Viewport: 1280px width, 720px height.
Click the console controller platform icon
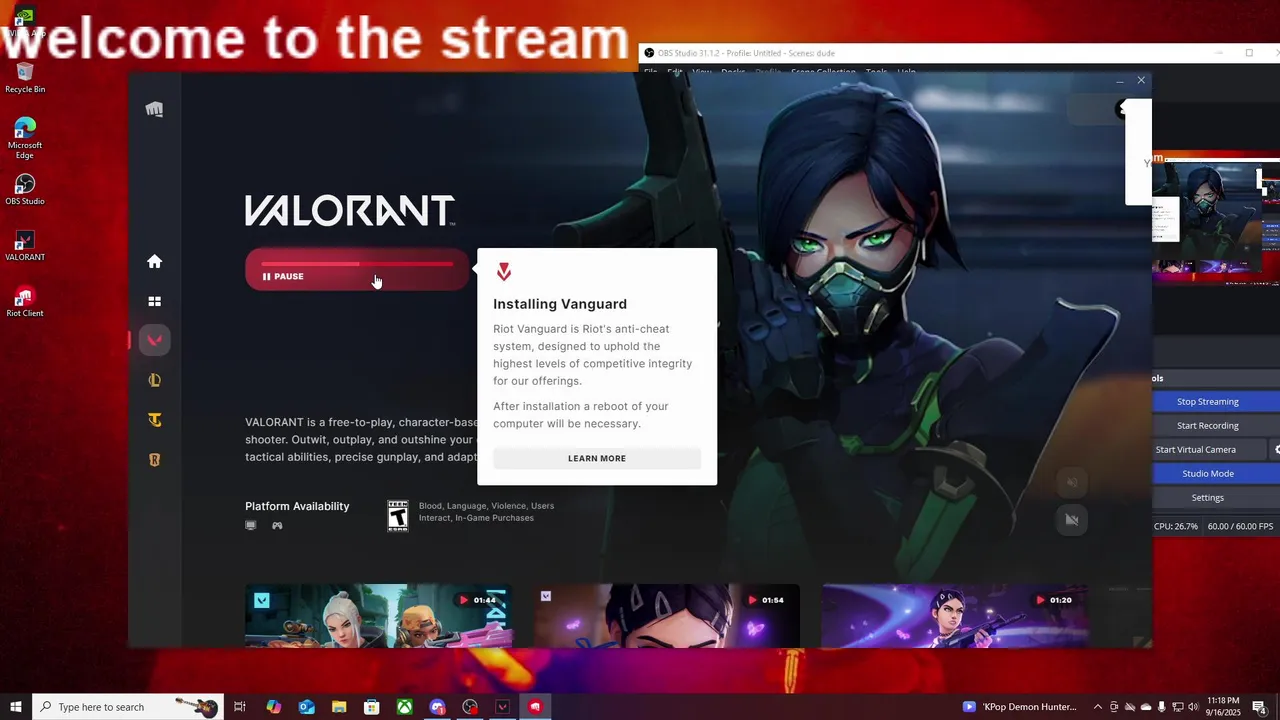(277, 525)
